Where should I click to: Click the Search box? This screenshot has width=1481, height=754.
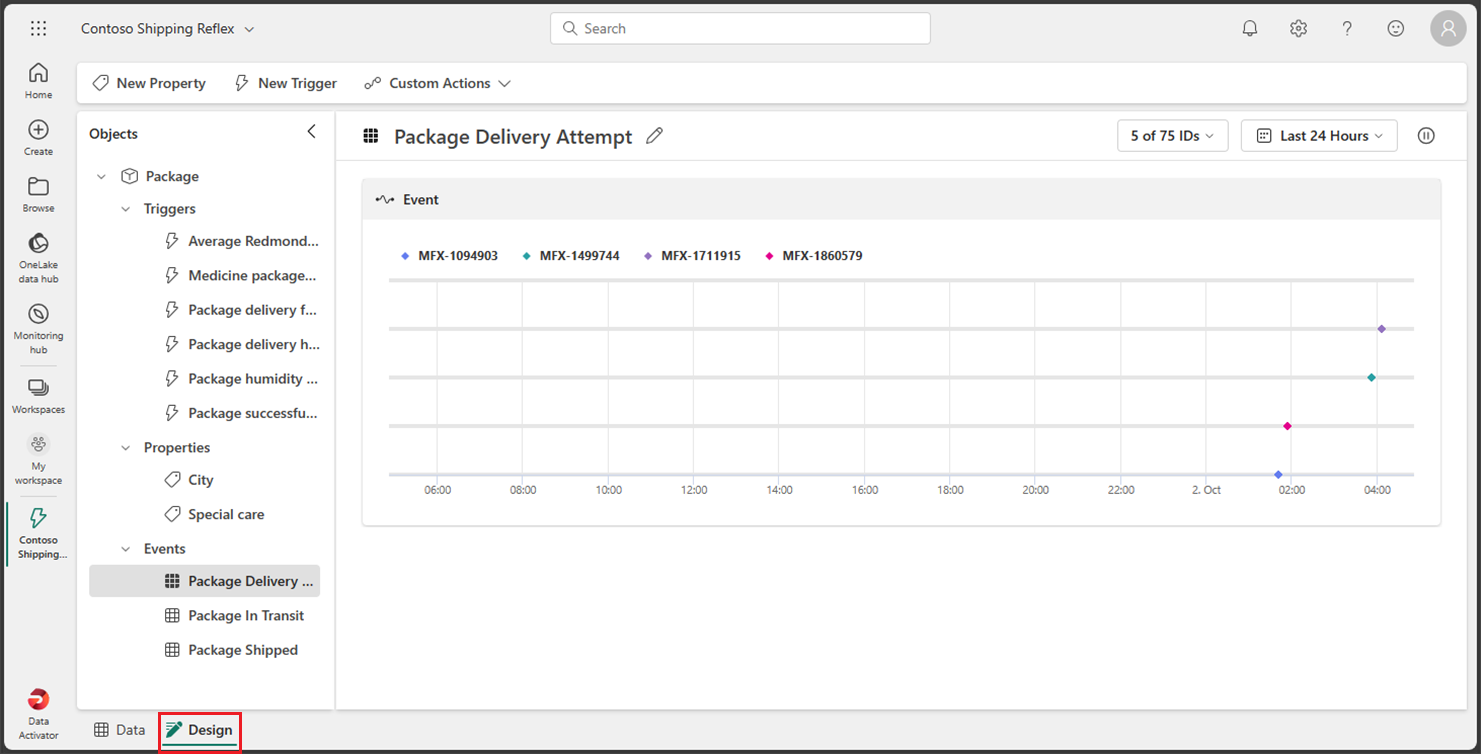[x=740, y=28]
